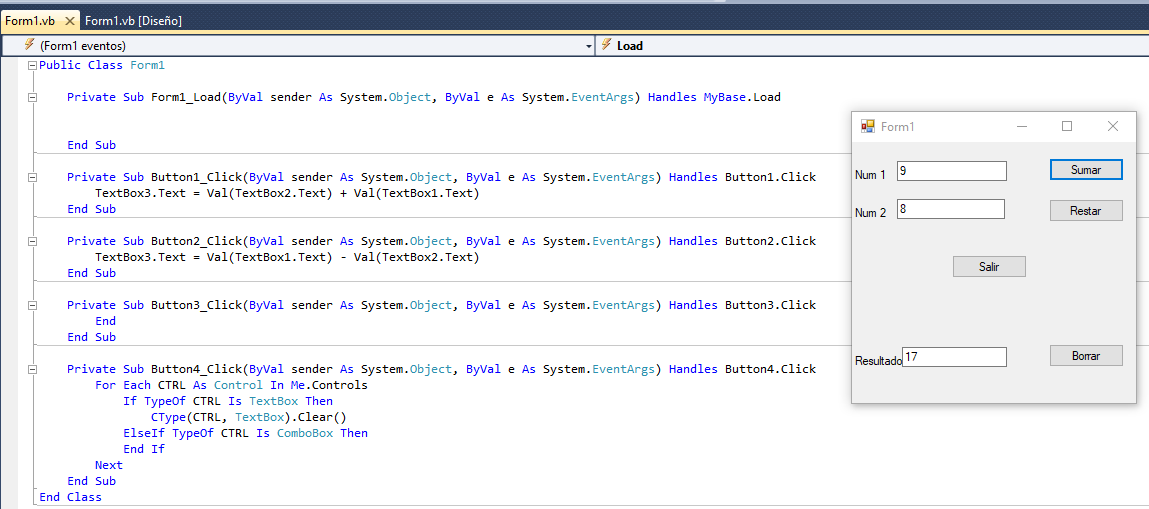1149x509 pixels.
Task: Click the 'For Each CTRL As Control' line
Action: [232, 386]
